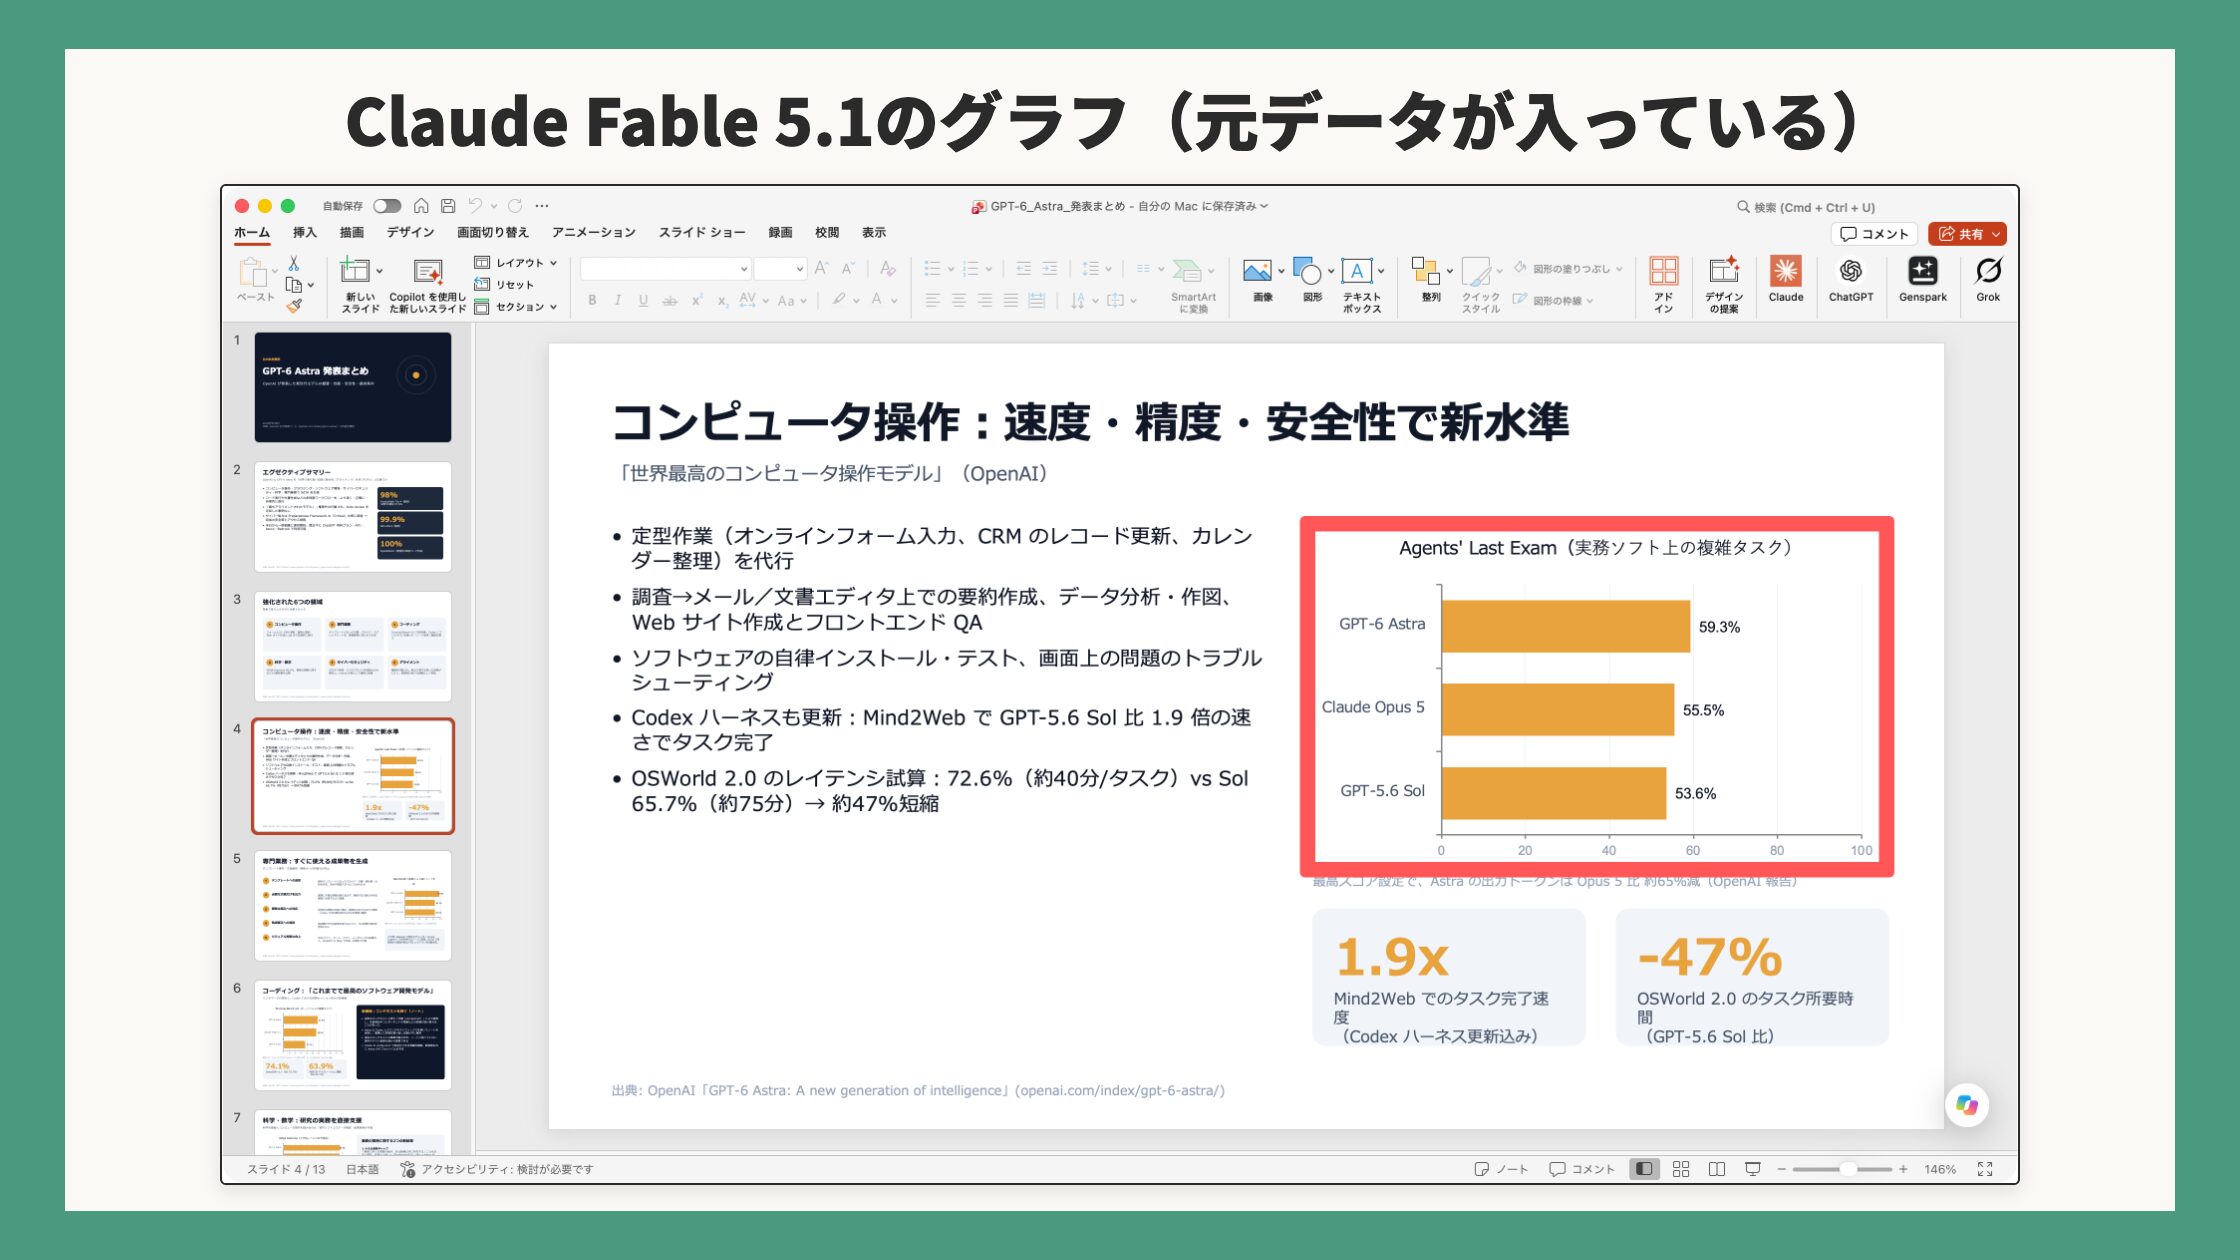Screen dimensions: 2240x1260
Task: Open the section (セクション) dropdown
Action: pyautogui.click(x=516, y=307)
